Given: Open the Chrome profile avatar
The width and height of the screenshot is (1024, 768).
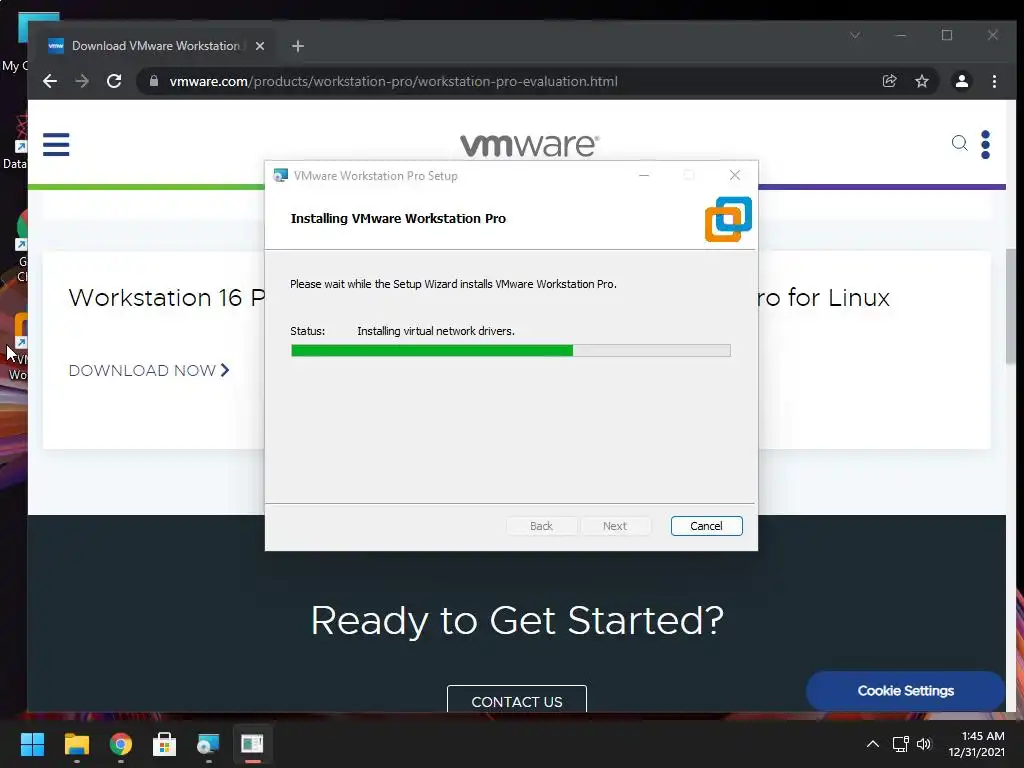Looking at the screenshot, I should [x=962, y=81].
